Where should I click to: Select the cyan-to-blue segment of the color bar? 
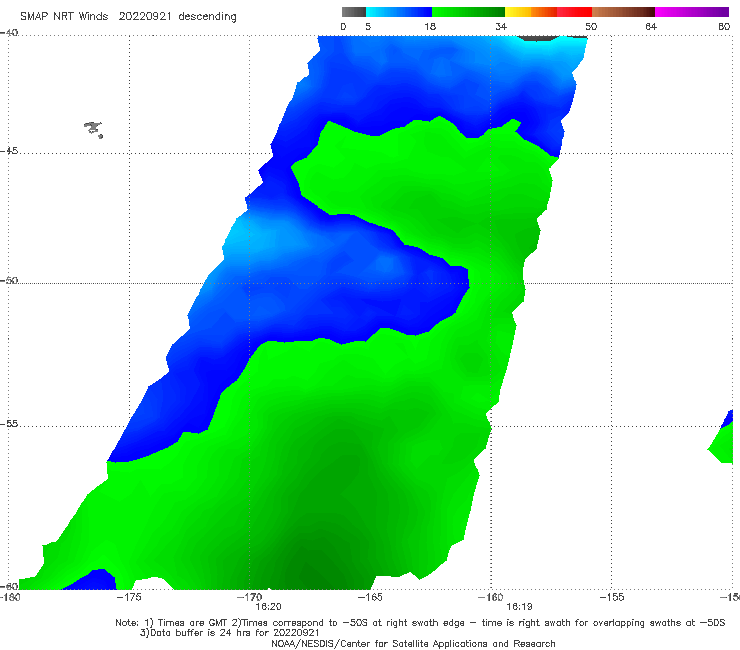399,12
